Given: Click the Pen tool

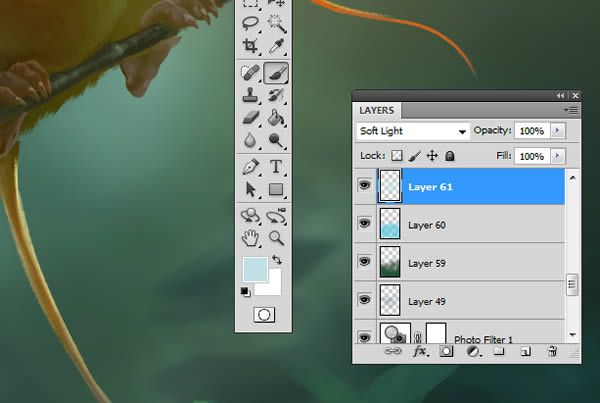Looking at the screenshot, I should point(251,166).
